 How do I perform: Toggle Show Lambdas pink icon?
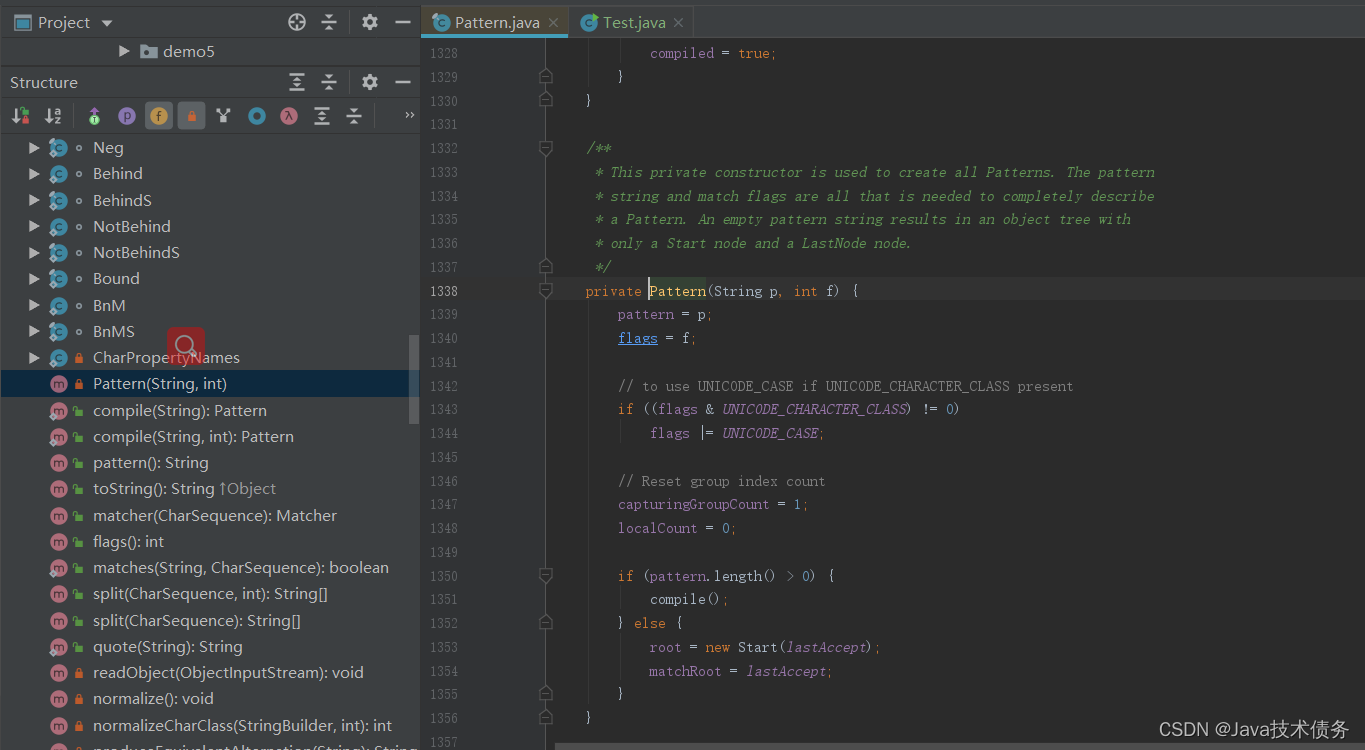tap(289, 116)
